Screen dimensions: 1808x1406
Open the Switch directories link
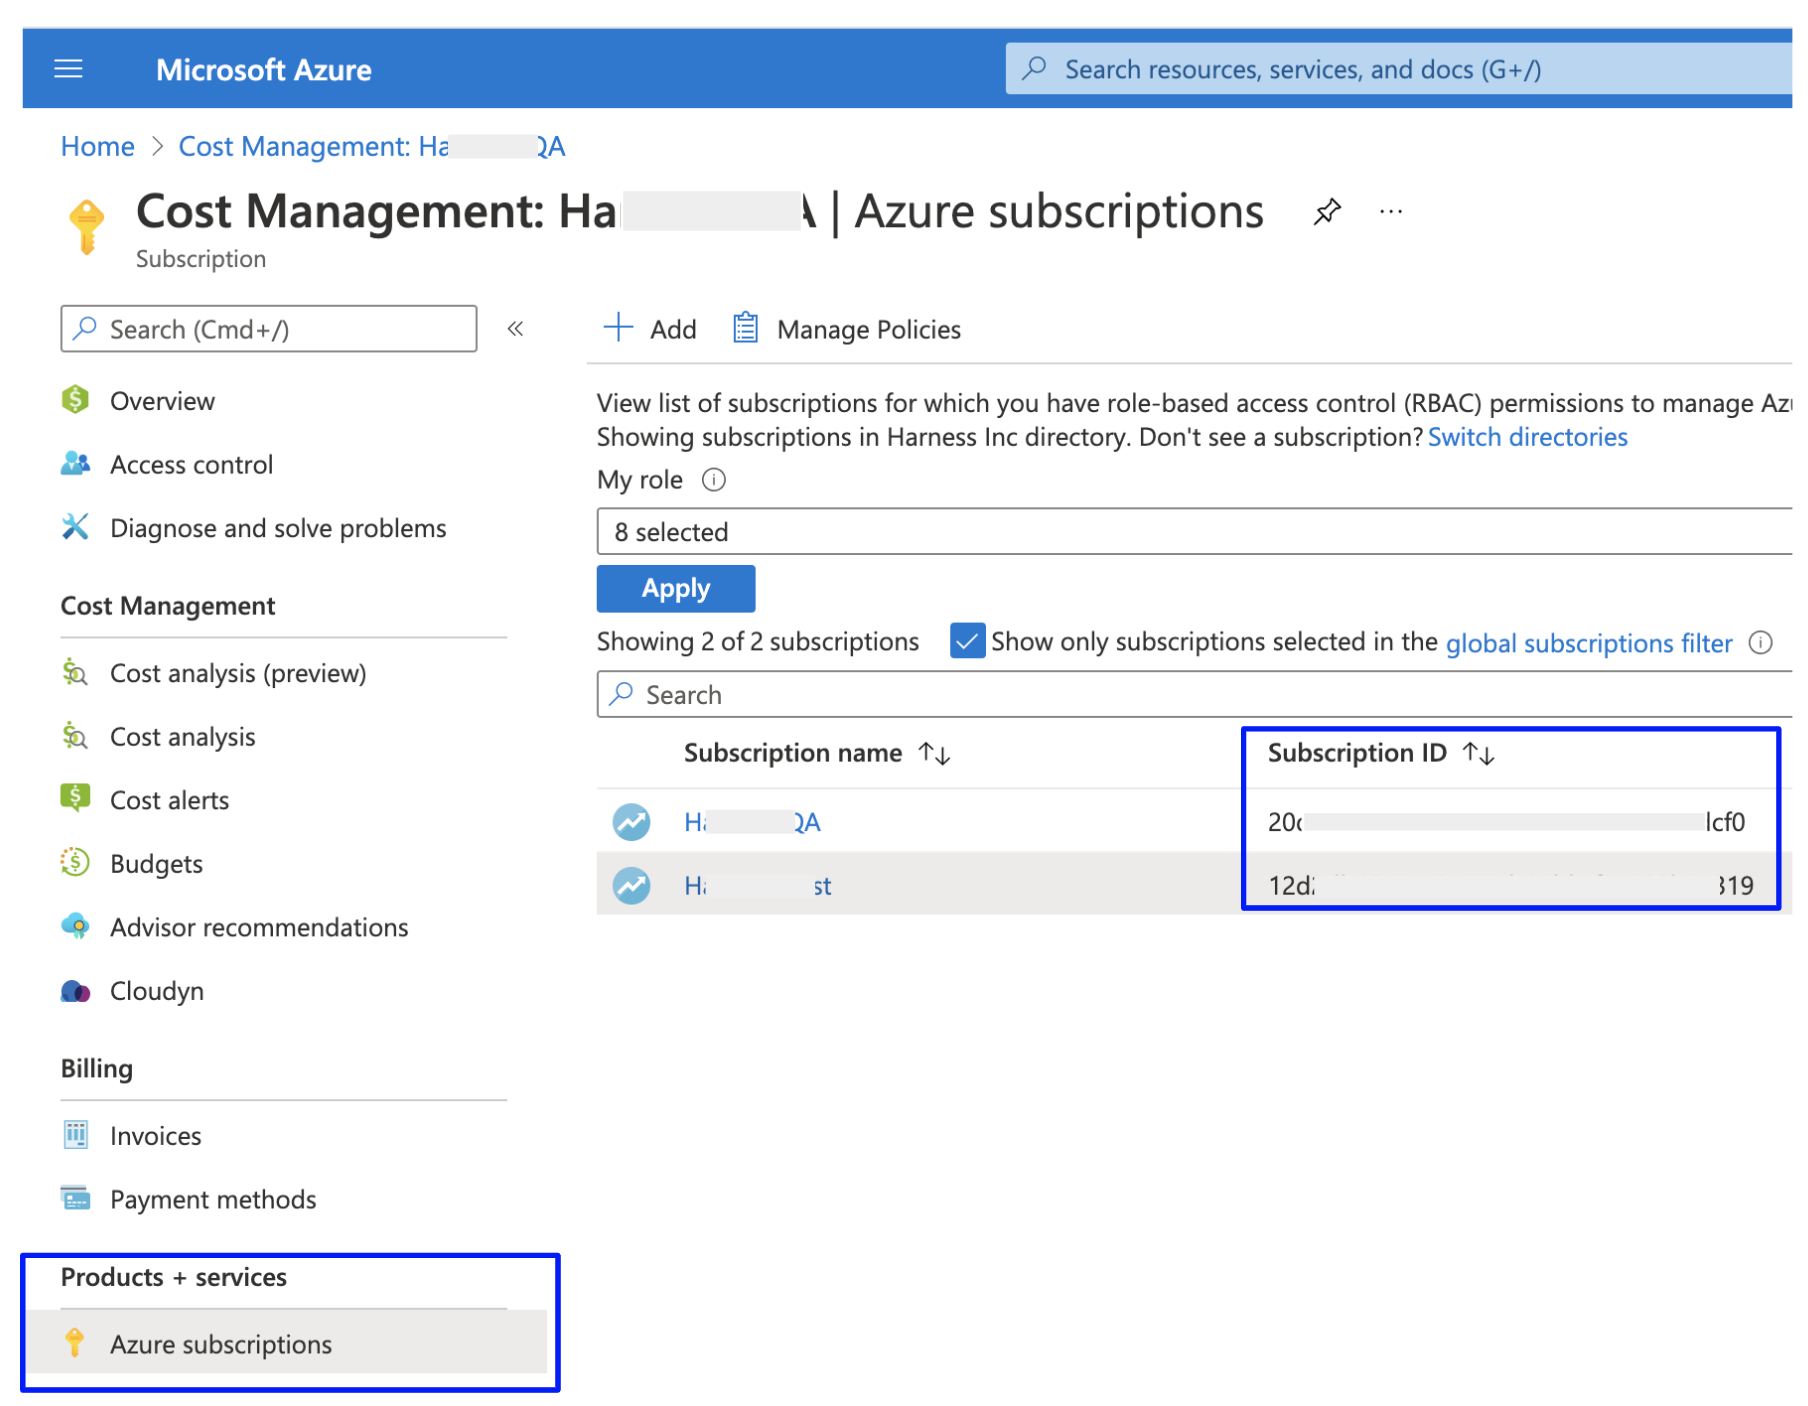pyautogui.click(x=1527, y=436)
